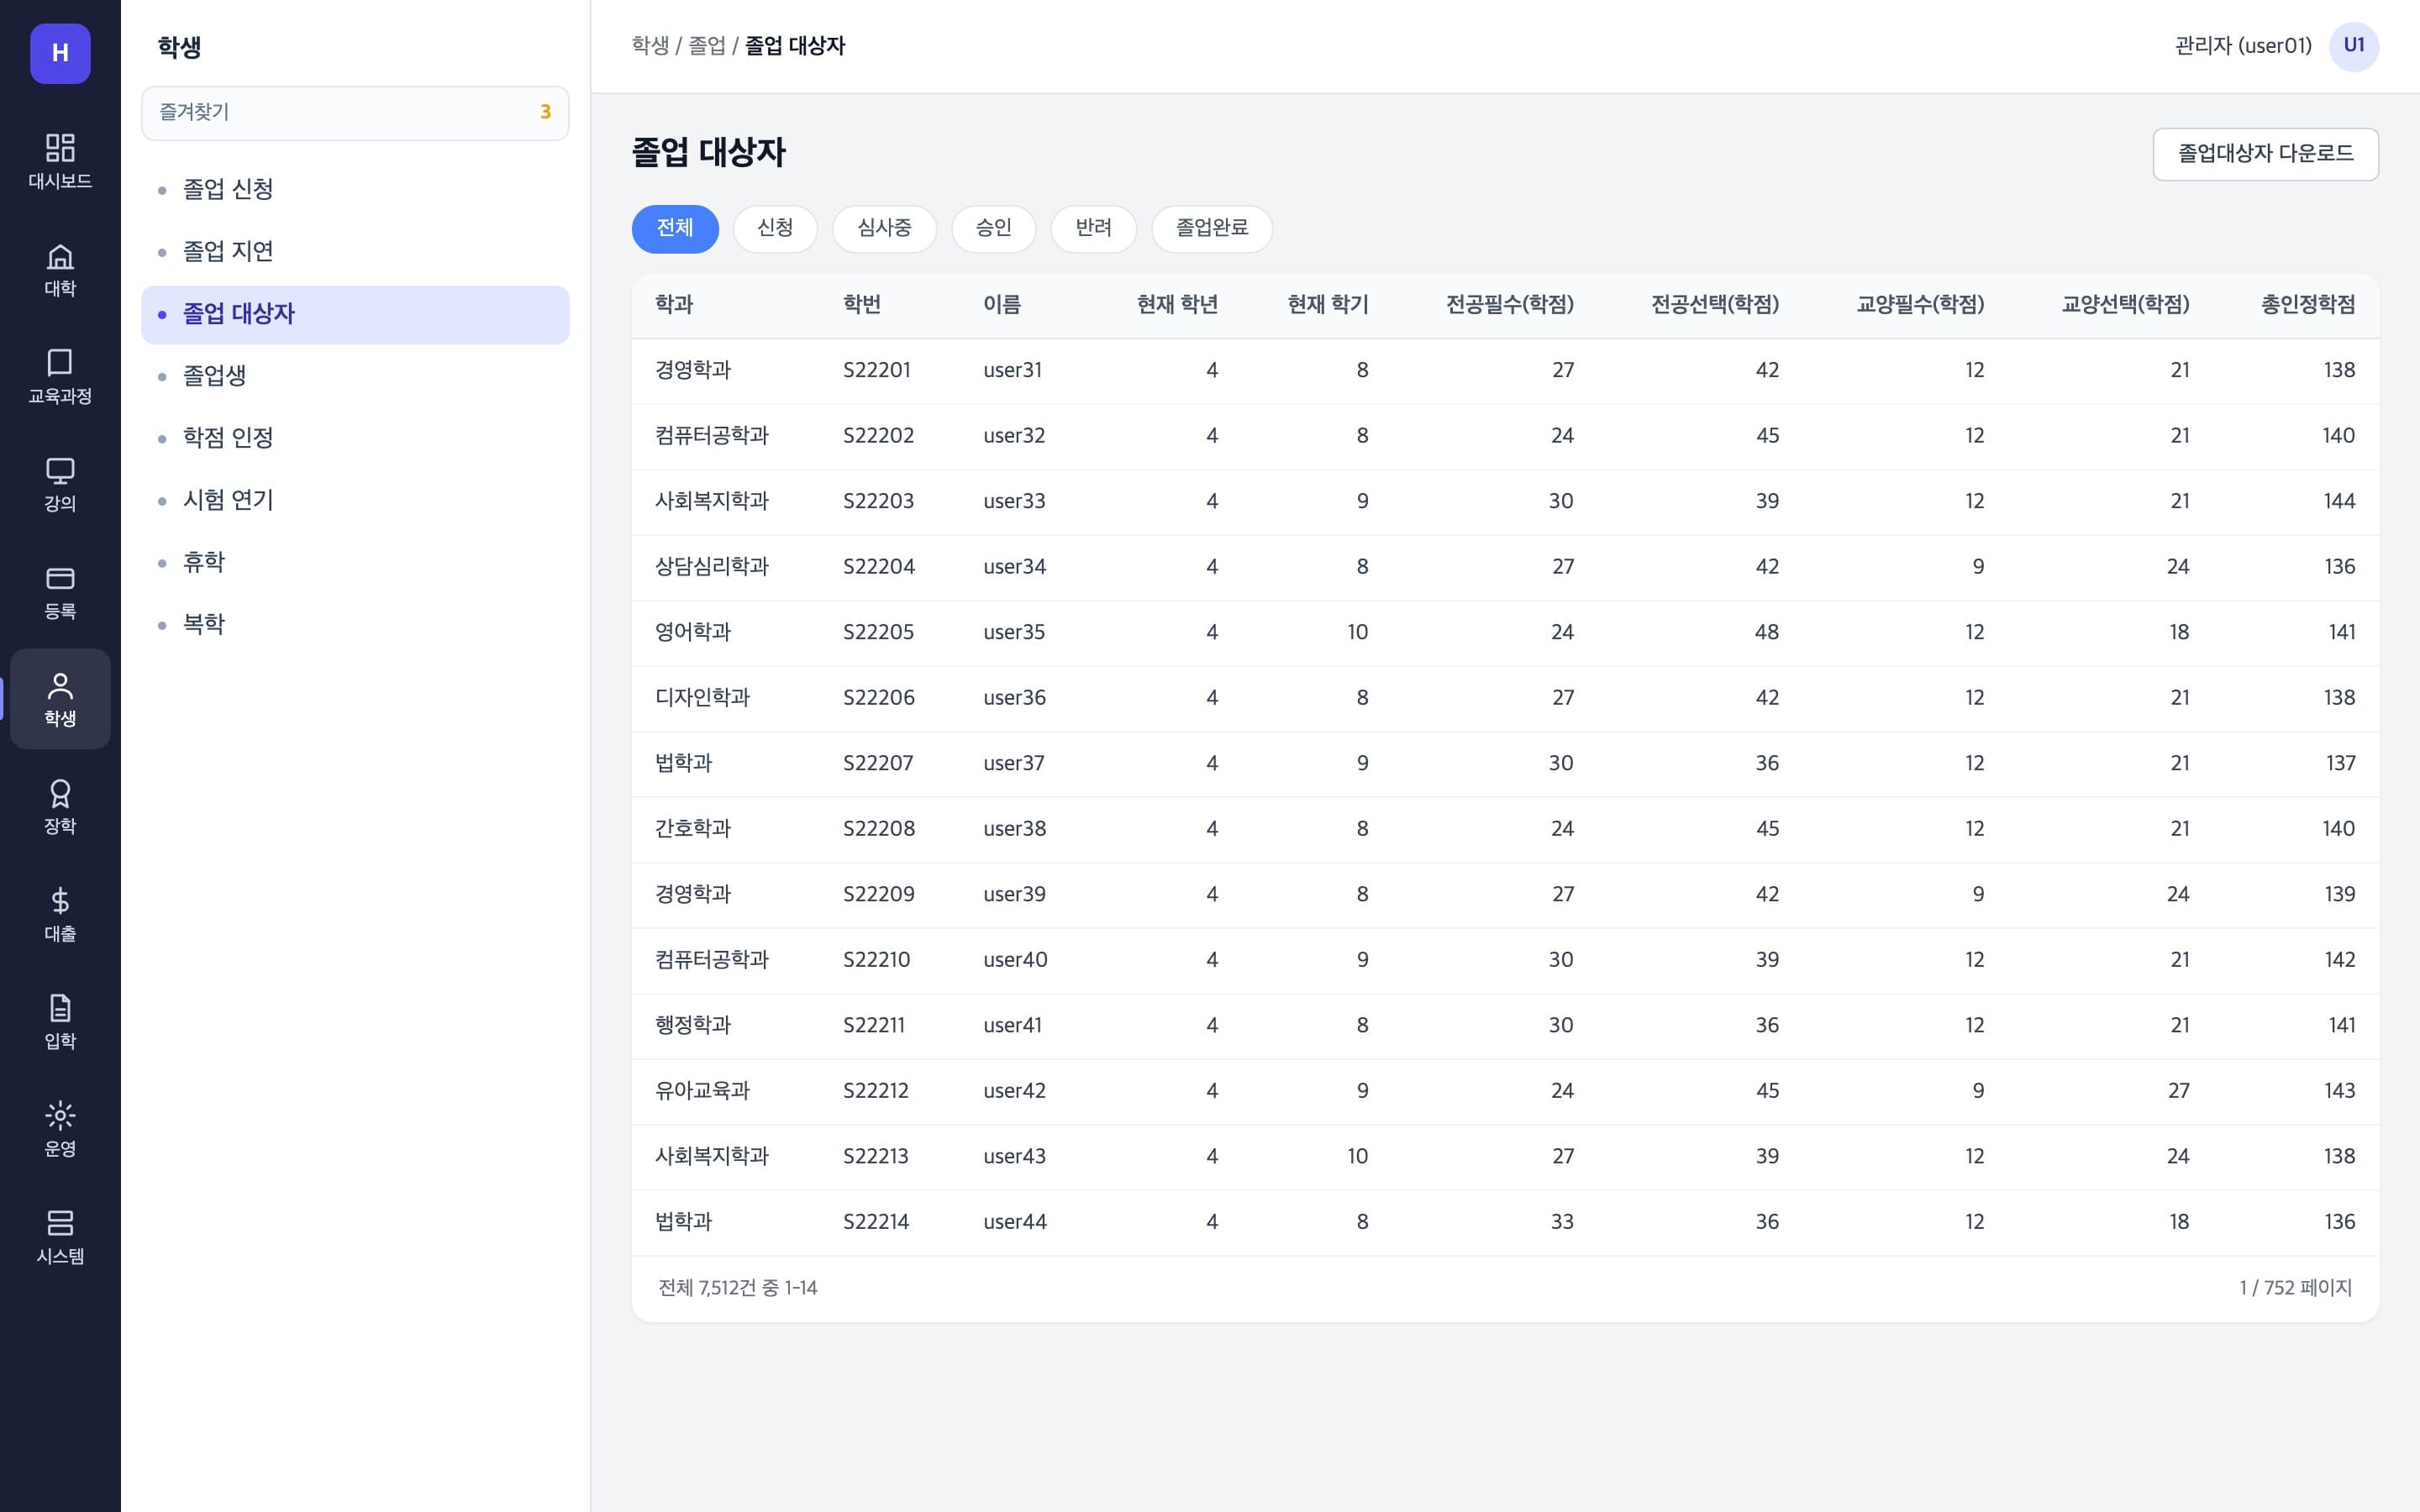2420x1512 pixels.
Task: Click 상담심리학과 department cell
Action: click(x=712, y=567)
